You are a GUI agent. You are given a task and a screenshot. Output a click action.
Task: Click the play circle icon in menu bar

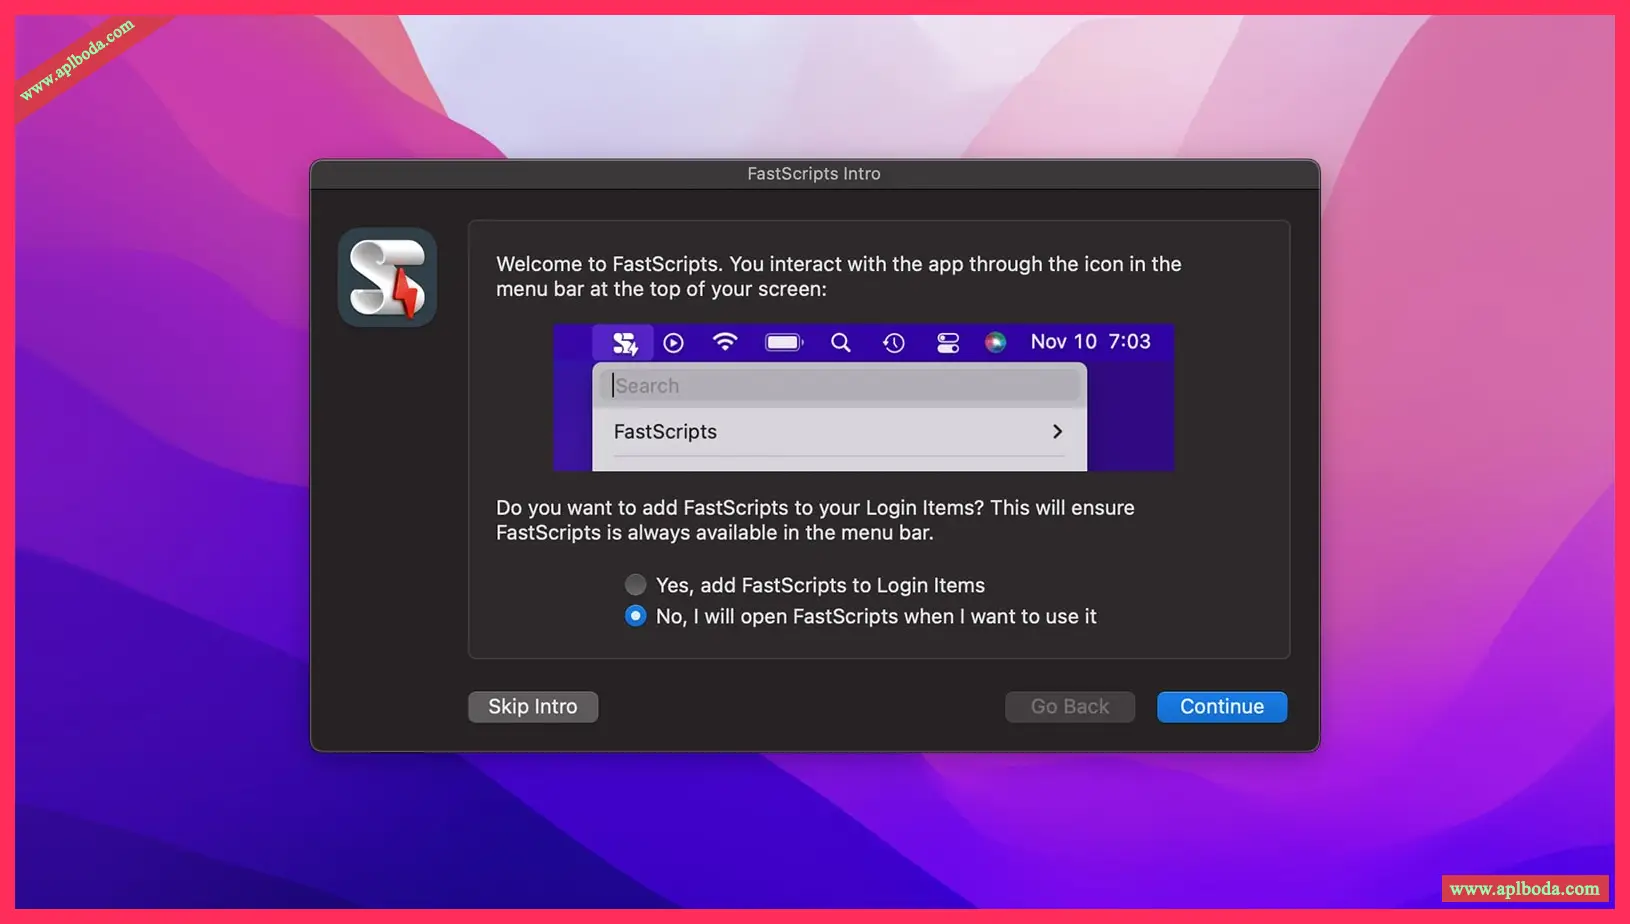674,343
